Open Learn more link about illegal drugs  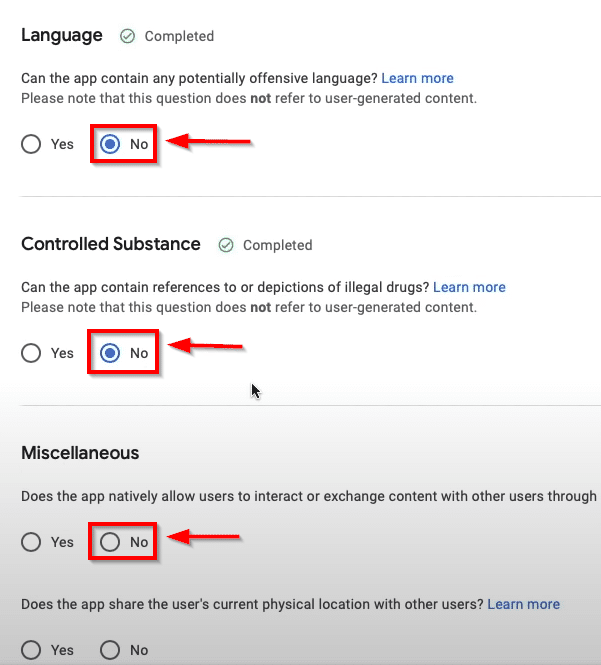click(x=469, y=287)
